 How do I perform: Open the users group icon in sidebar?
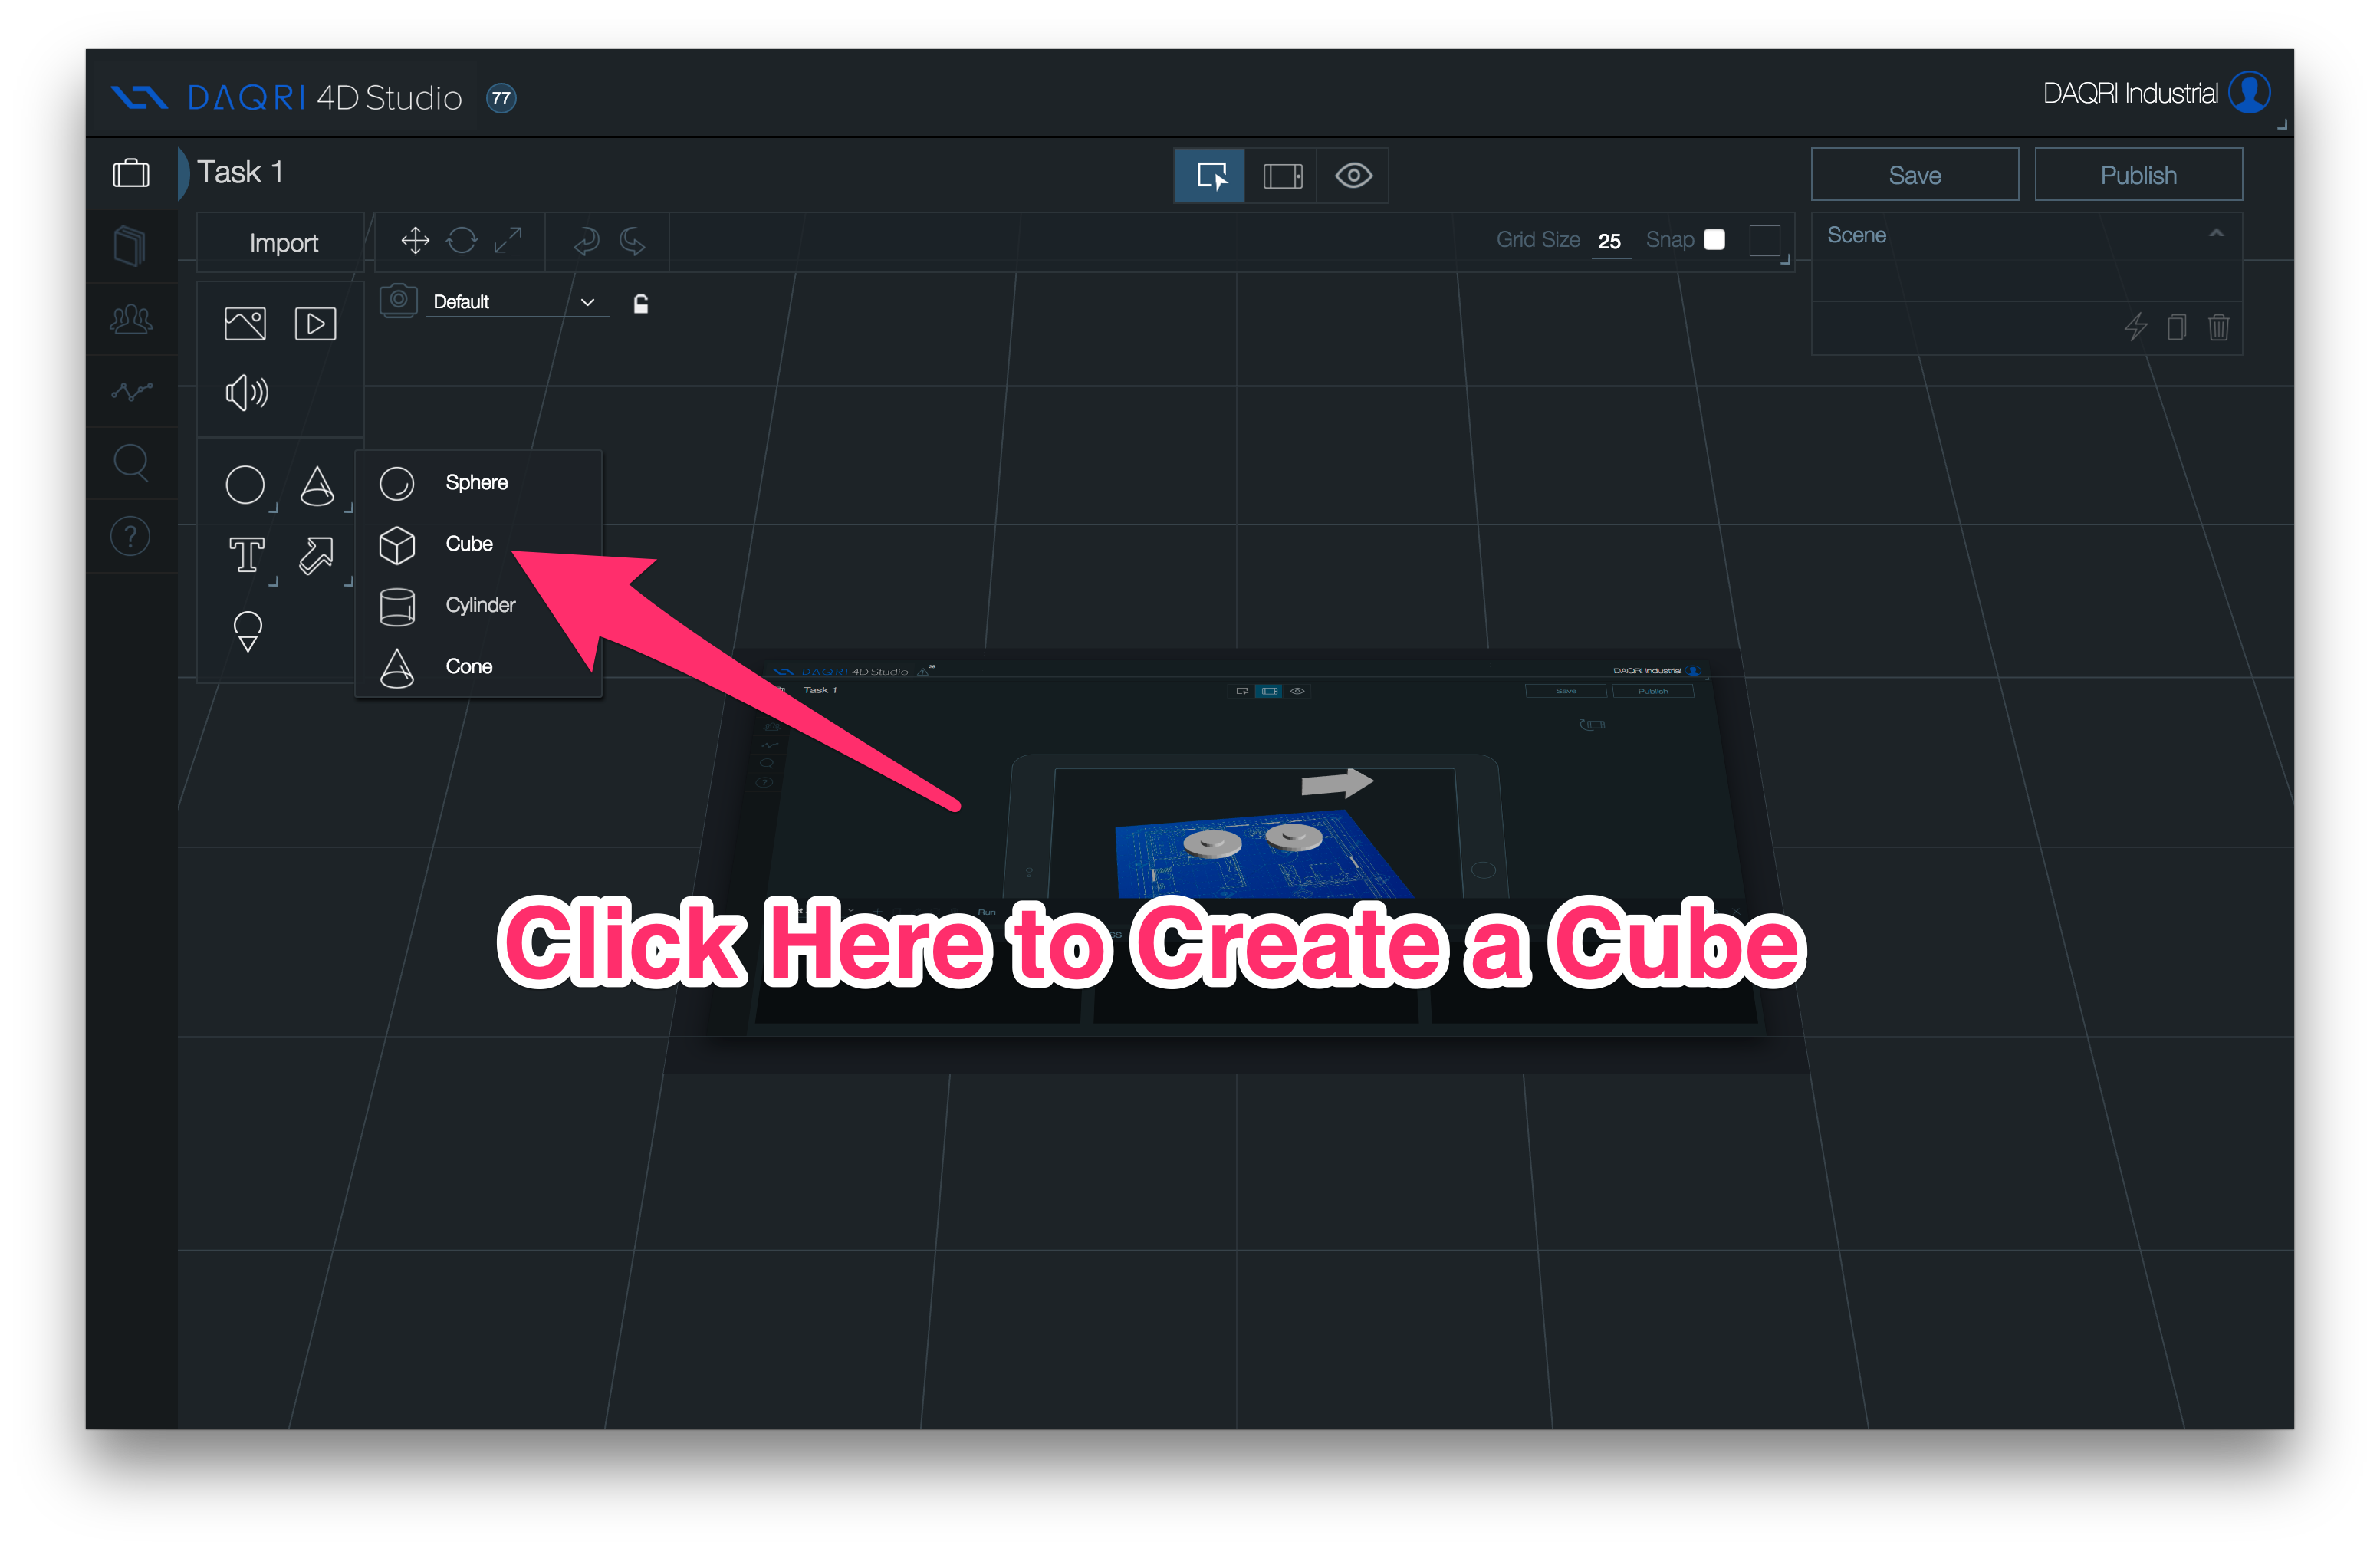tap(131, 319)
